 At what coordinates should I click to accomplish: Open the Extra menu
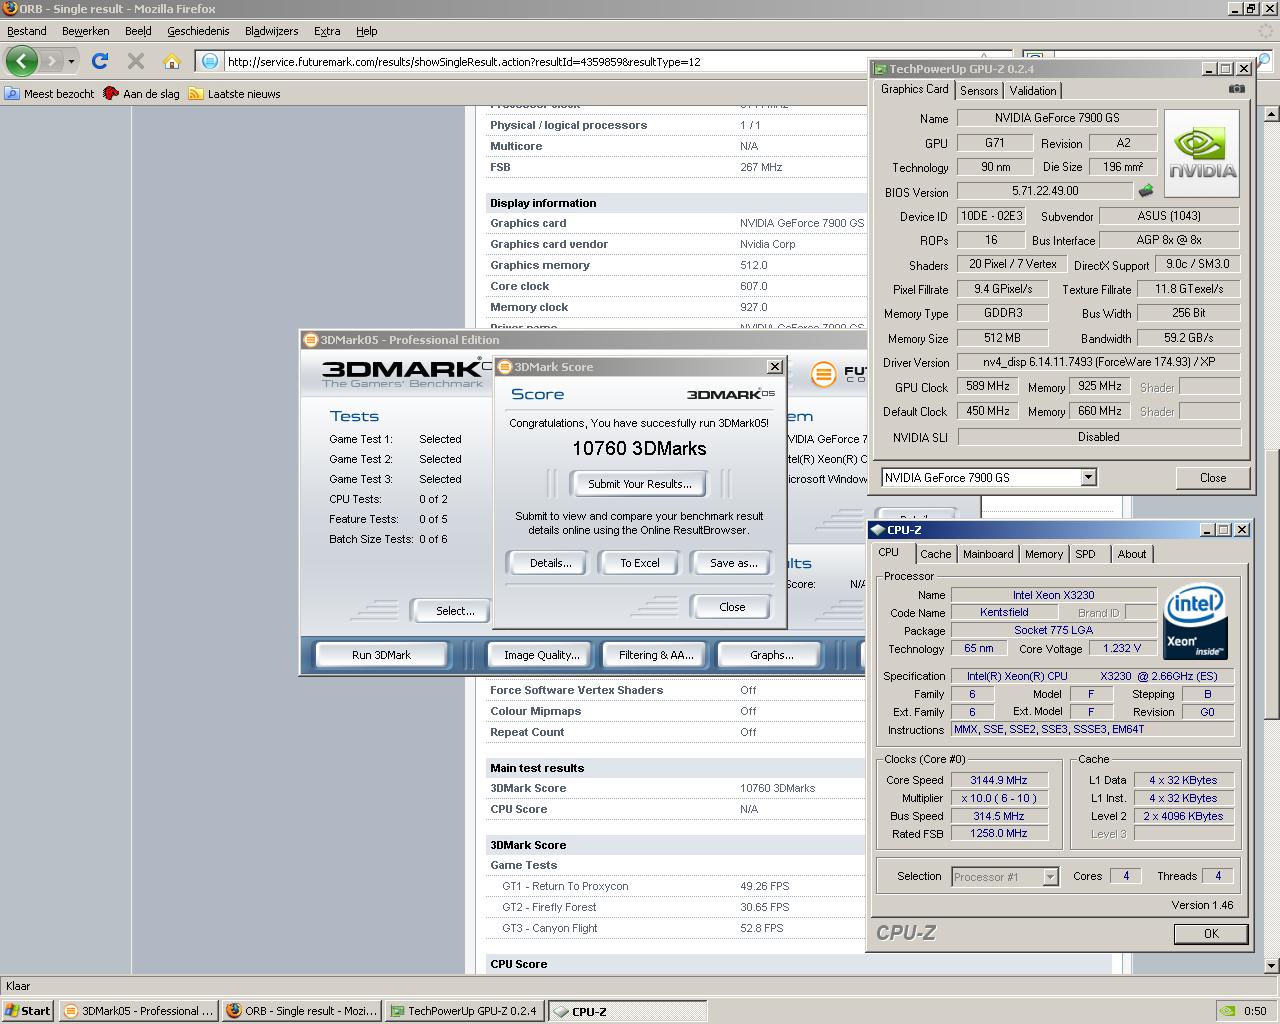[x=327, y=31]
